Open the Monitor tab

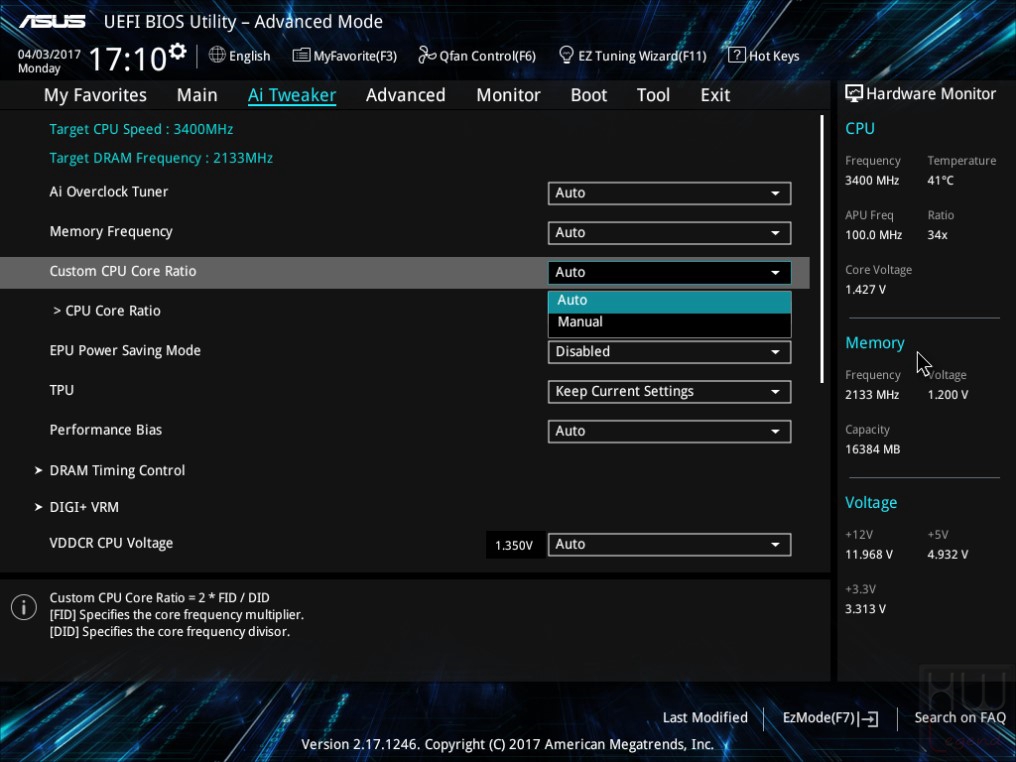pyautogui.click(x=508, y=95)
